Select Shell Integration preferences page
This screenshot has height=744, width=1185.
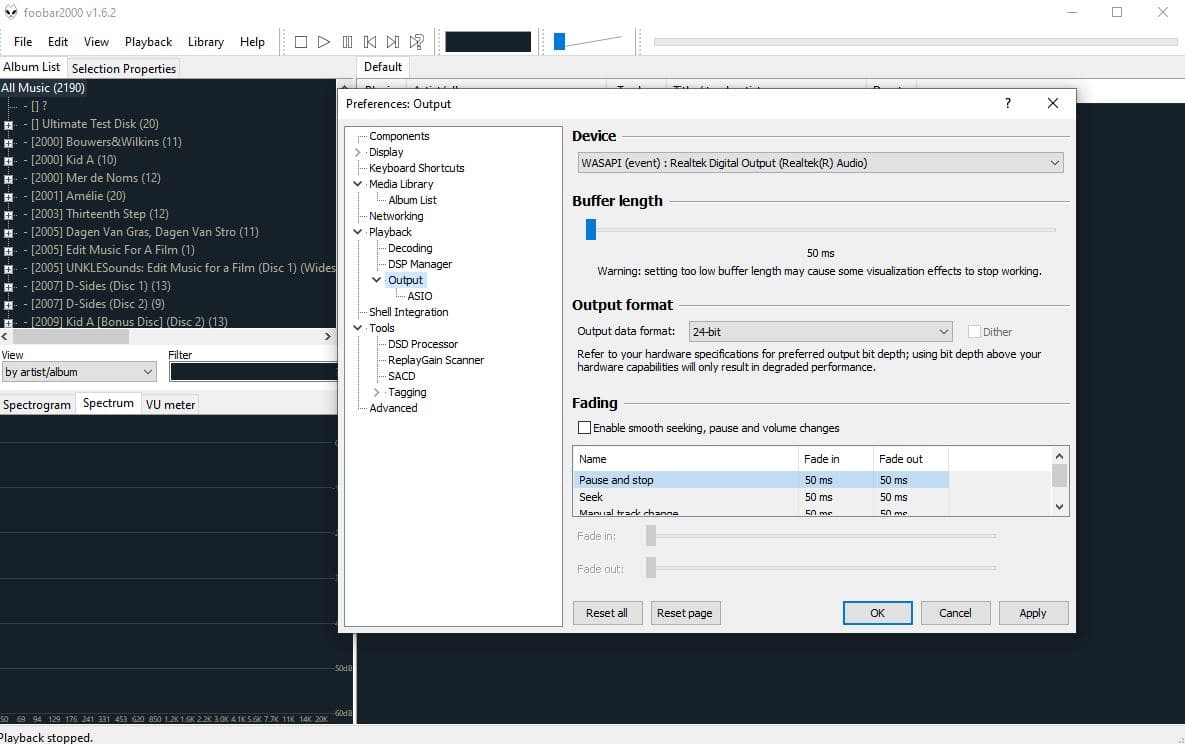pos(408,312)
